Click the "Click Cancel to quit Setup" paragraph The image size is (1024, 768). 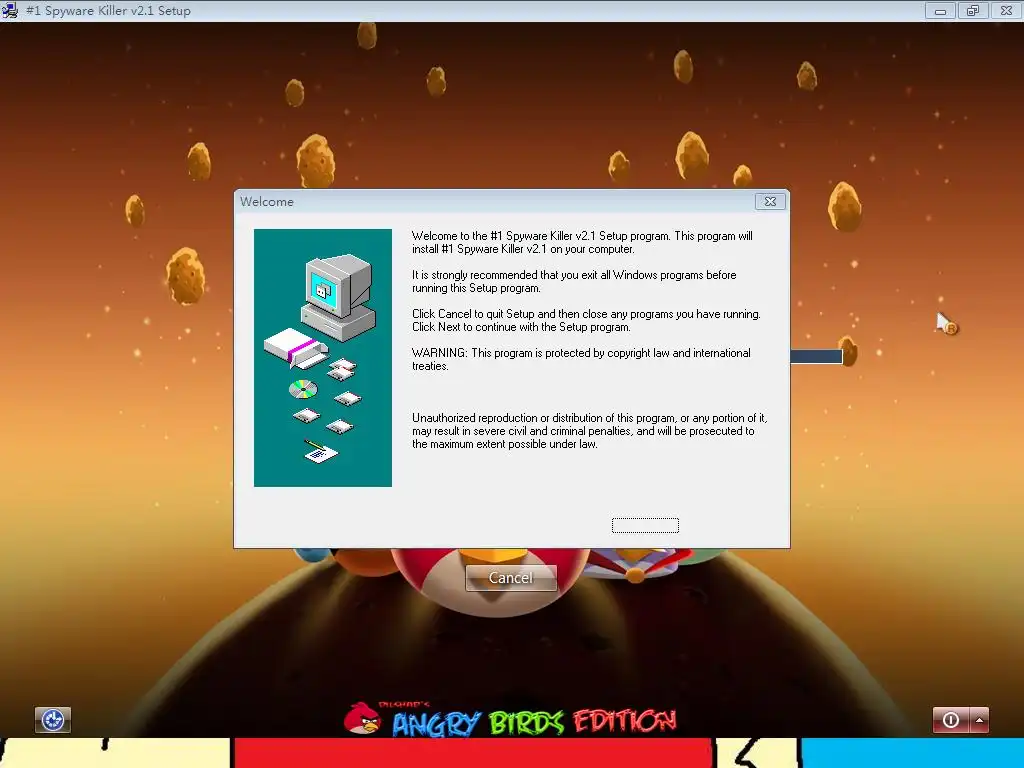click(x=586, y=321)
